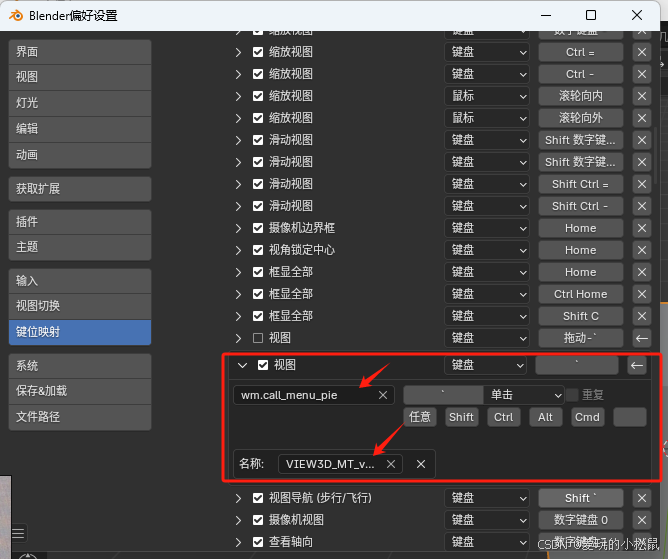Remove the Ctrl Home keymap entry

(x=642, y=294)
